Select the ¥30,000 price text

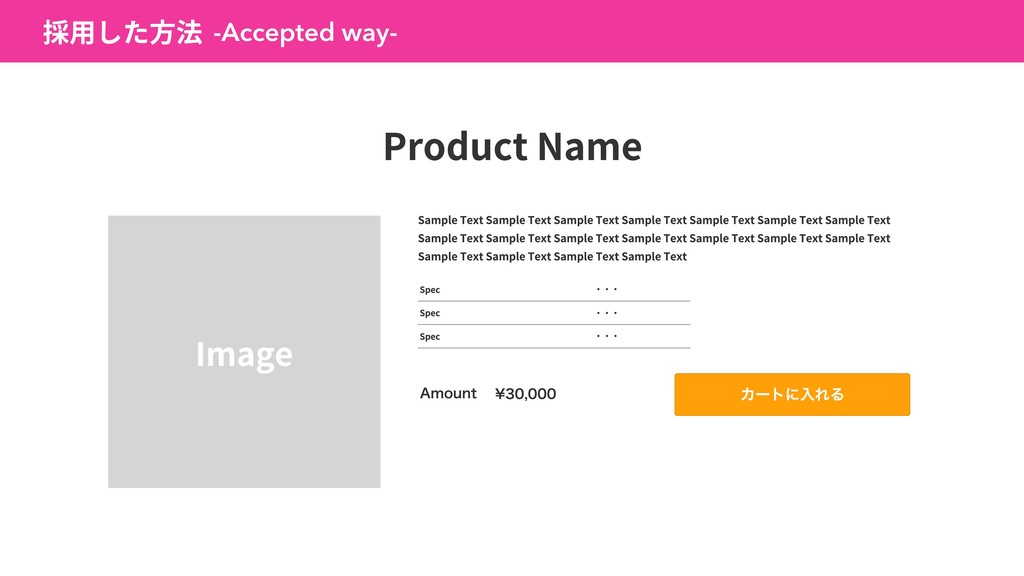click(526, 394)
